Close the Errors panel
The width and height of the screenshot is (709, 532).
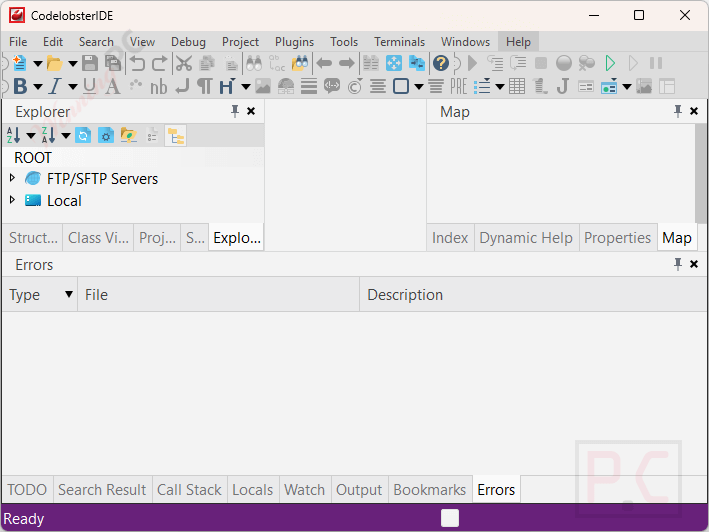694,264
